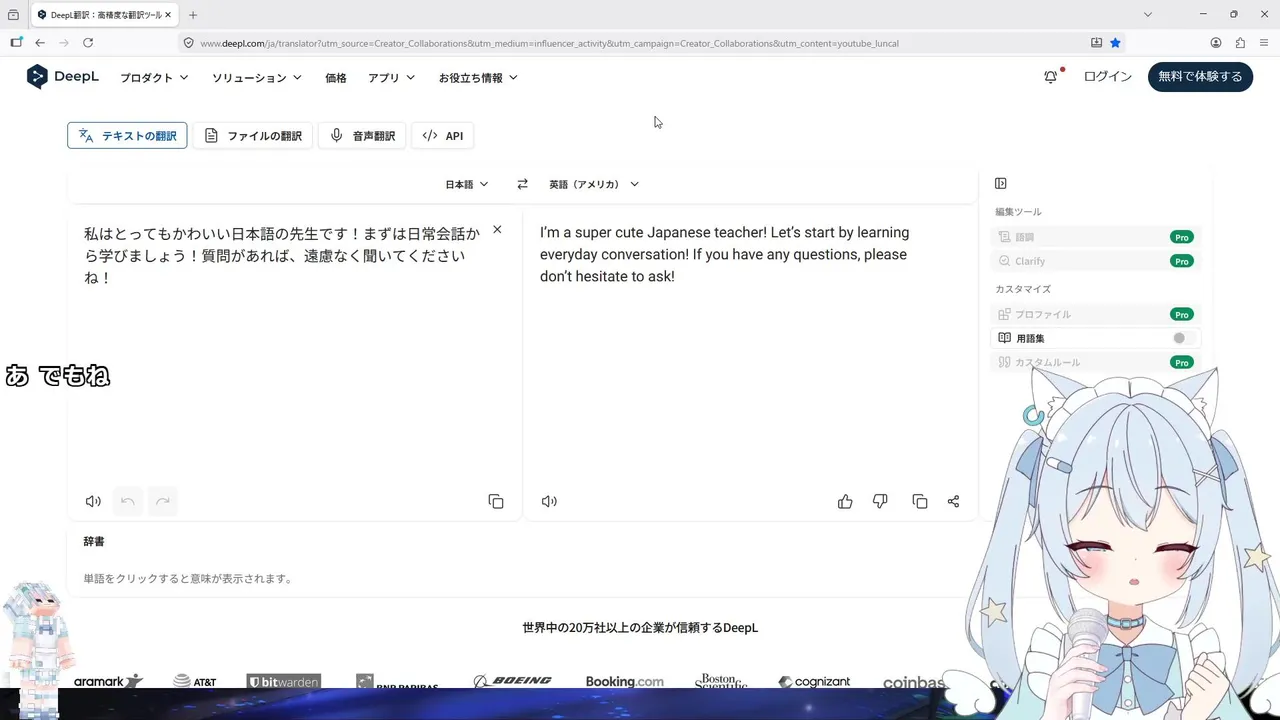Select the 語調 Pro tool

click(x=1095, y=237)
